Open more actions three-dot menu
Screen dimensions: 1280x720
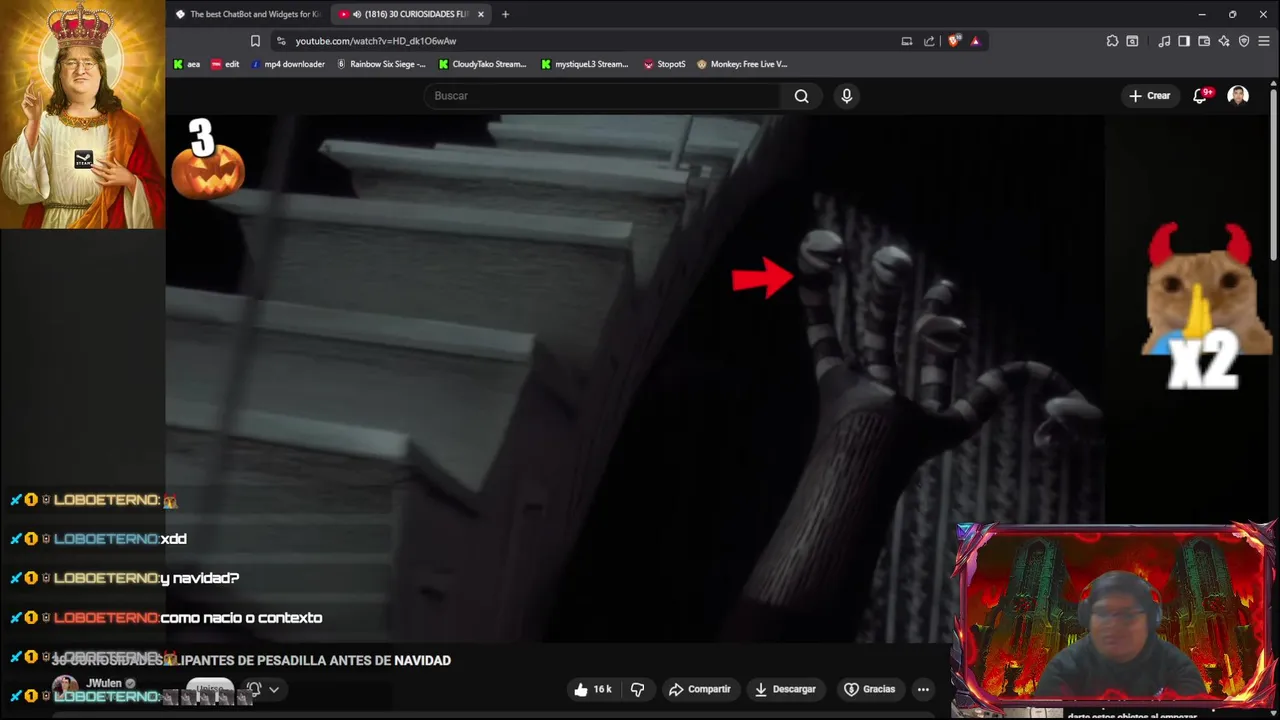[x=923, y=689]
